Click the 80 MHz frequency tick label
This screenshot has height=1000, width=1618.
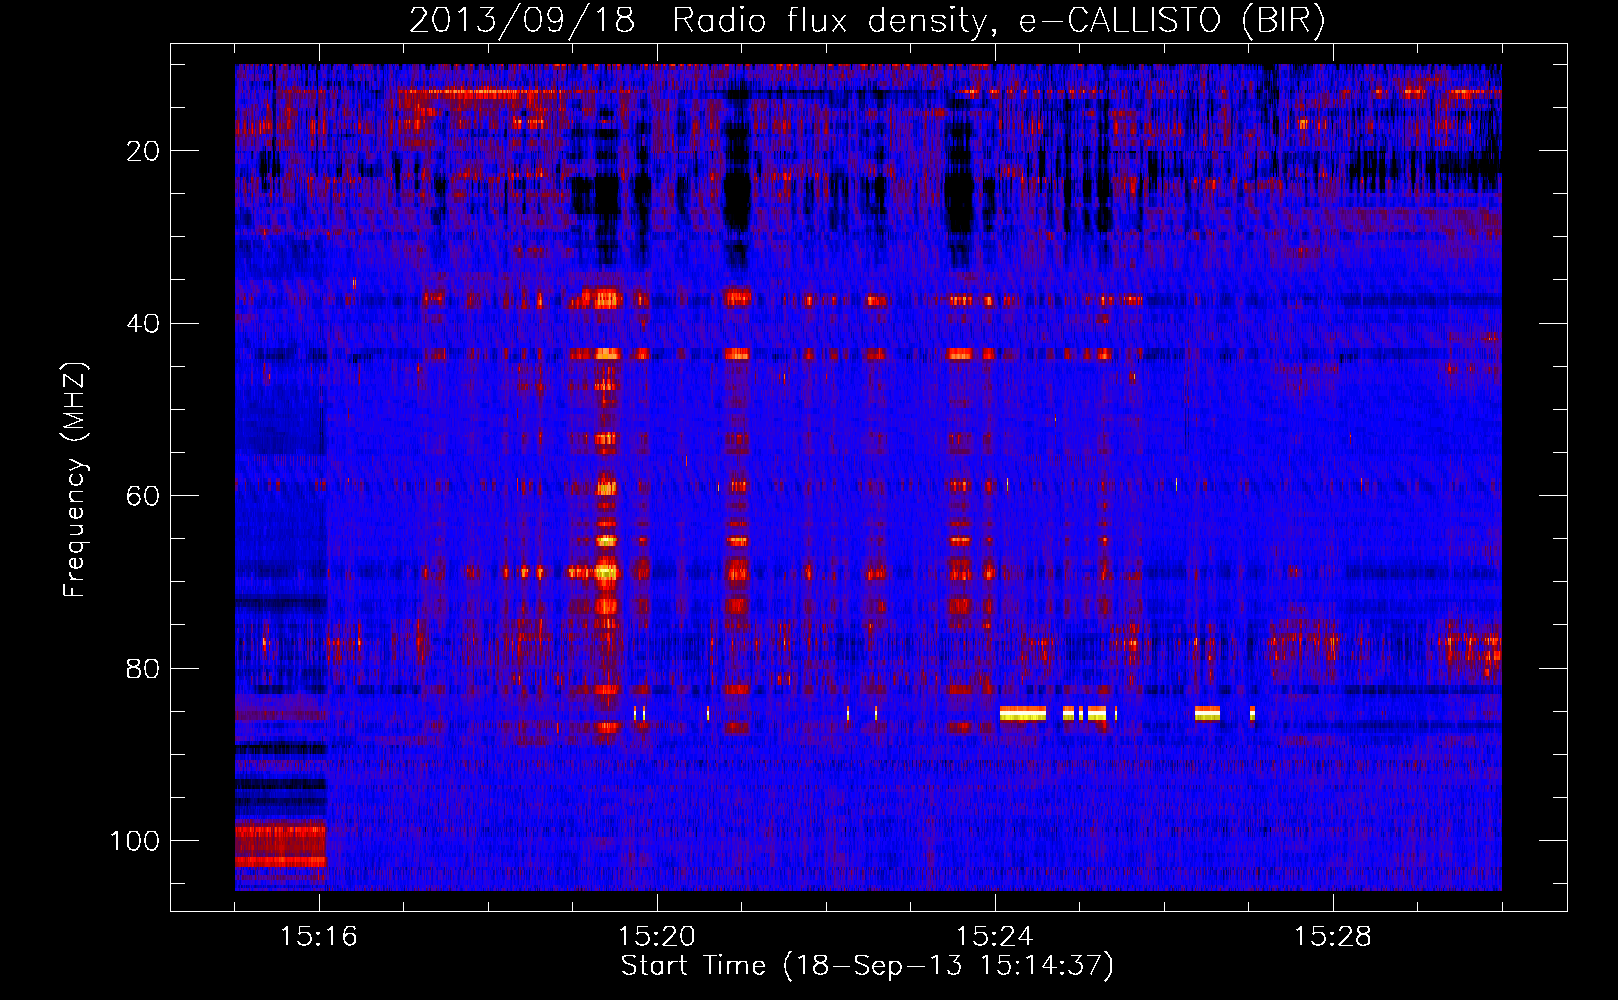pyautogui.click(x=143, y=668)
